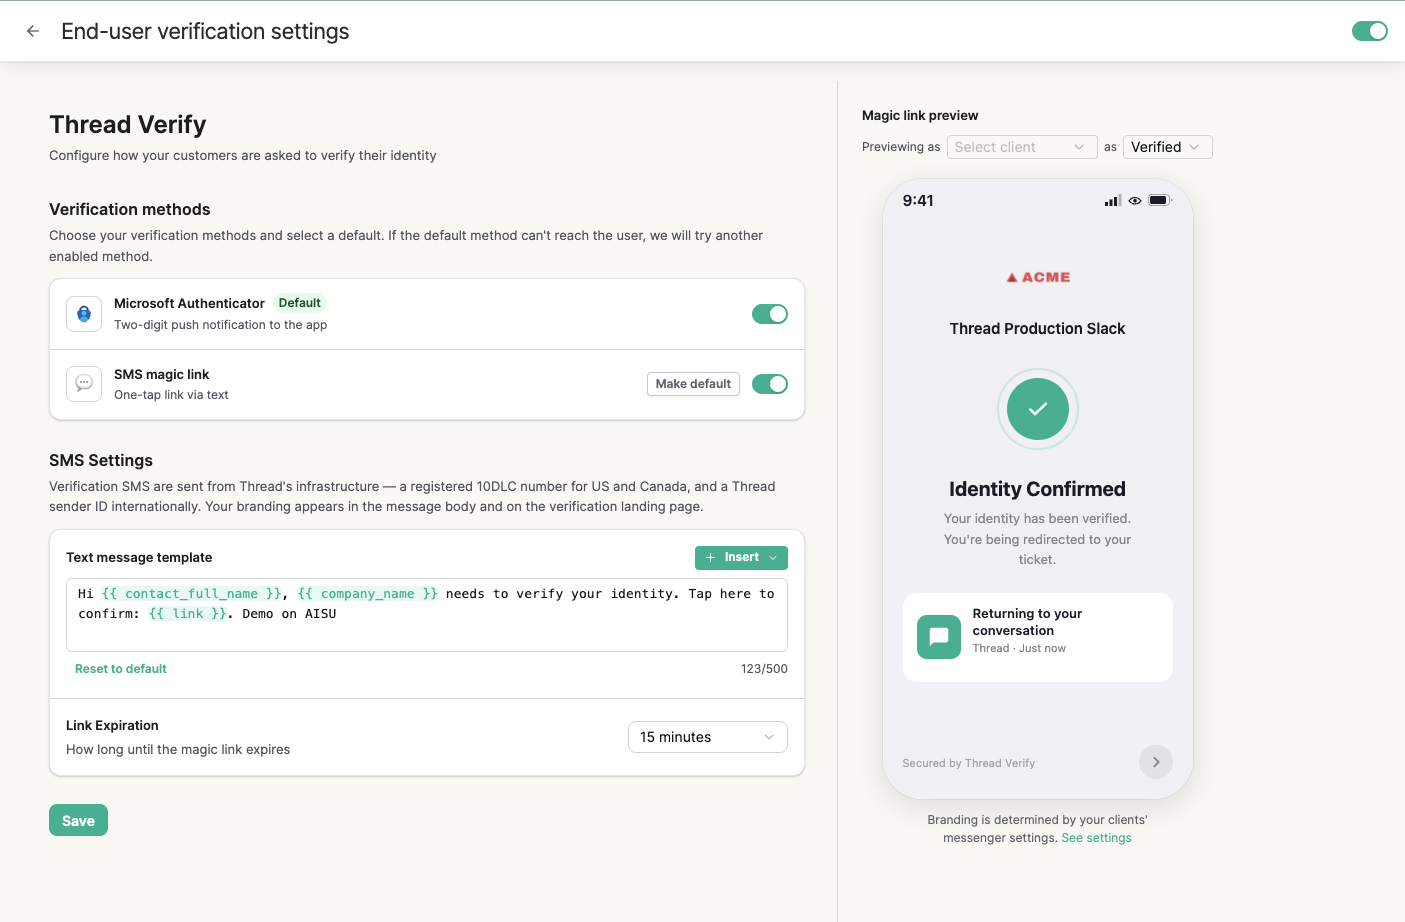Click Secured by Thread Verify footer text
Viewport: 1405px width, 922px height.
tap(969, 763)
